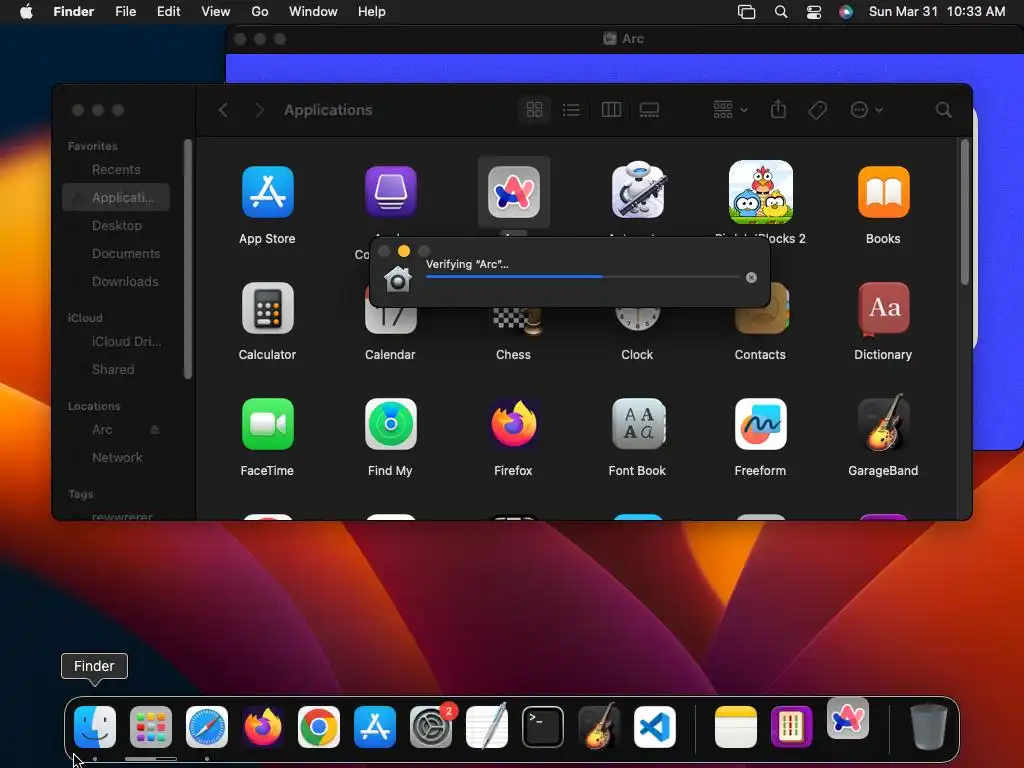Open Spotlight search in menu bar
Image resolution: width=1024 pixels, height=768 pixels.
point(780,12)
